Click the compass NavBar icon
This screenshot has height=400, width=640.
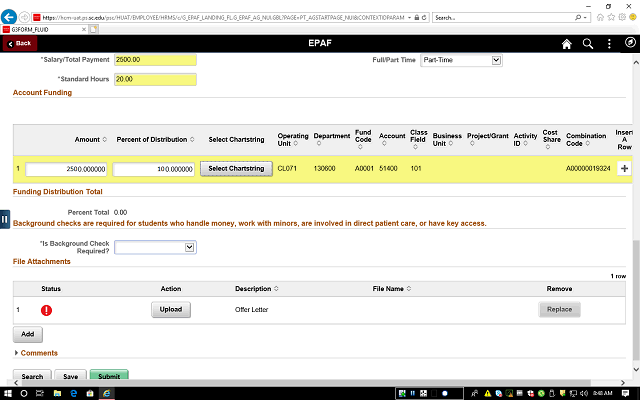pos(629,44)
